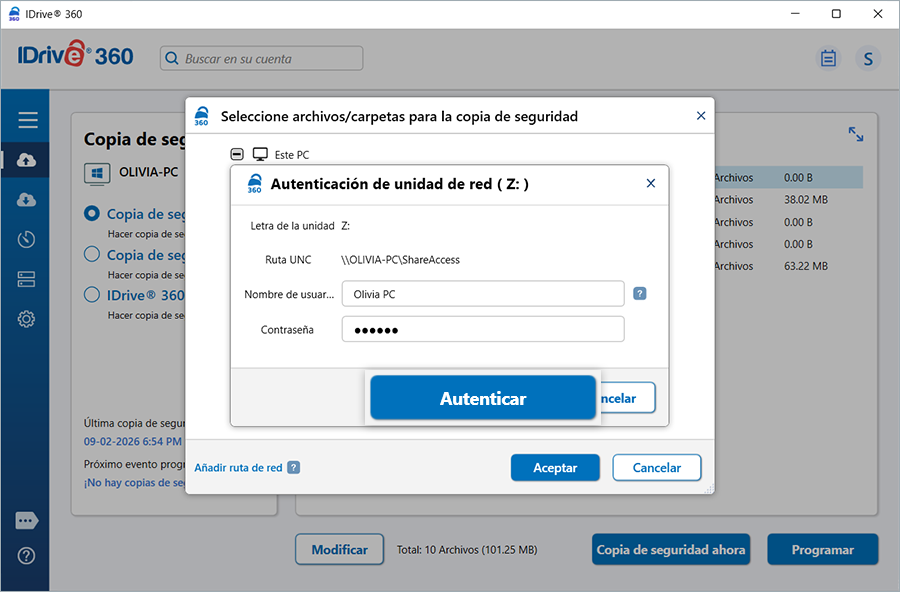Open the Scheduler clock icon in sidebar
The image size is (900, 592).
(x=26, y=239)
